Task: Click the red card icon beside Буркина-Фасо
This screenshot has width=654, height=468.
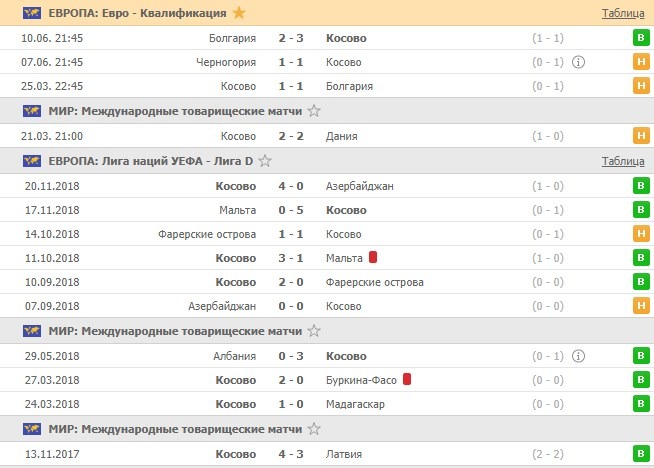Action: [407, 380]
